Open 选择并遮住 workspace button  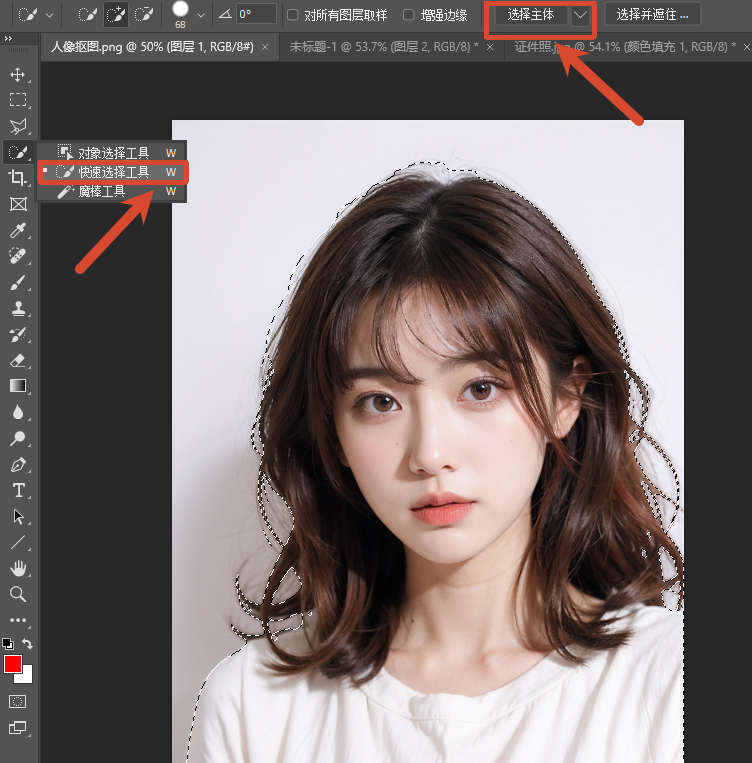[652, 15]
